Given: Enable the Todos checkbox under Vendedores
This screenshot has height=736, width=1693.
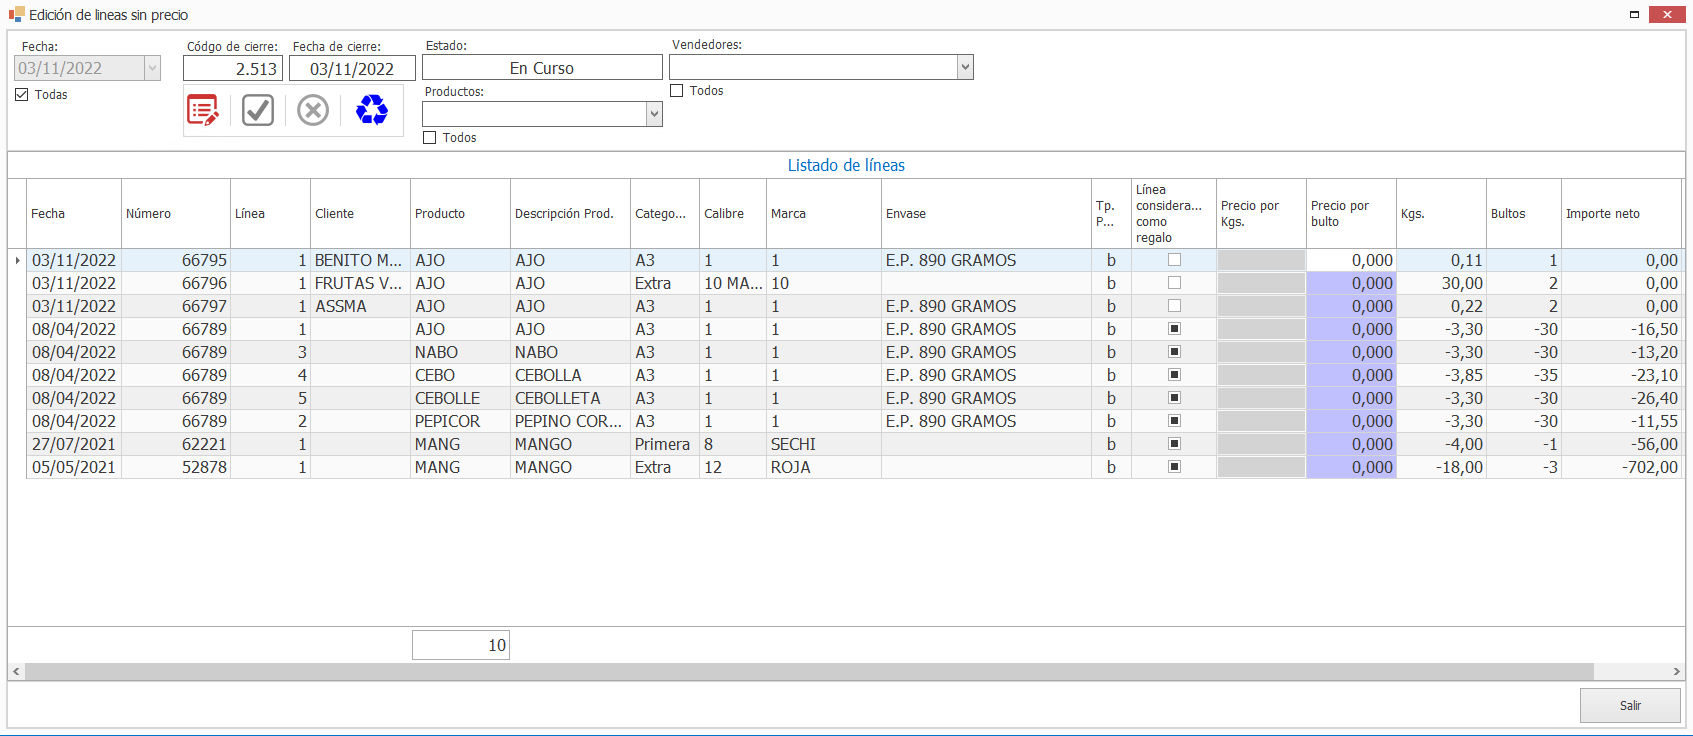Looking at the screenshot, I should click(677, 91).
